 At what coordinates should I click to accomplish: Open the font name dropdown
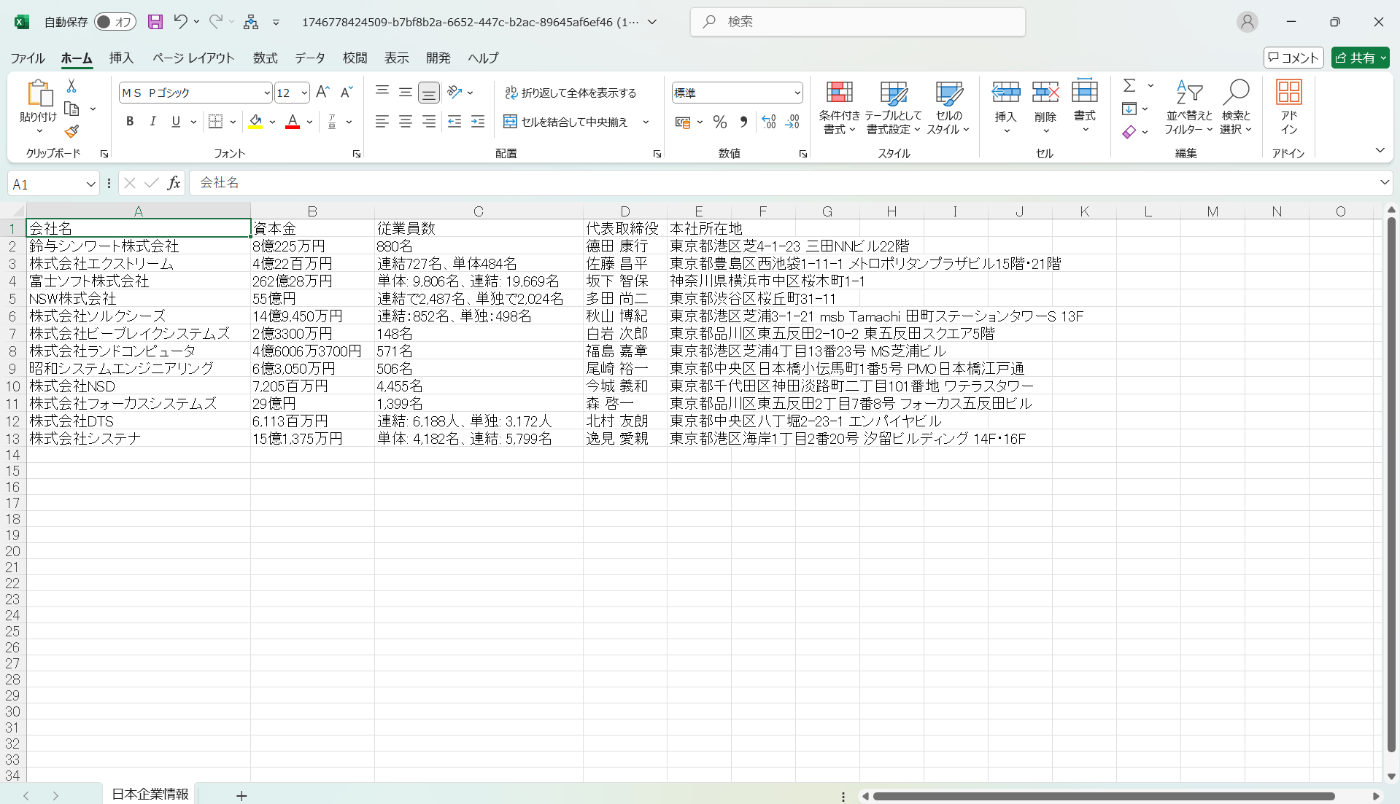coord(266,93)
